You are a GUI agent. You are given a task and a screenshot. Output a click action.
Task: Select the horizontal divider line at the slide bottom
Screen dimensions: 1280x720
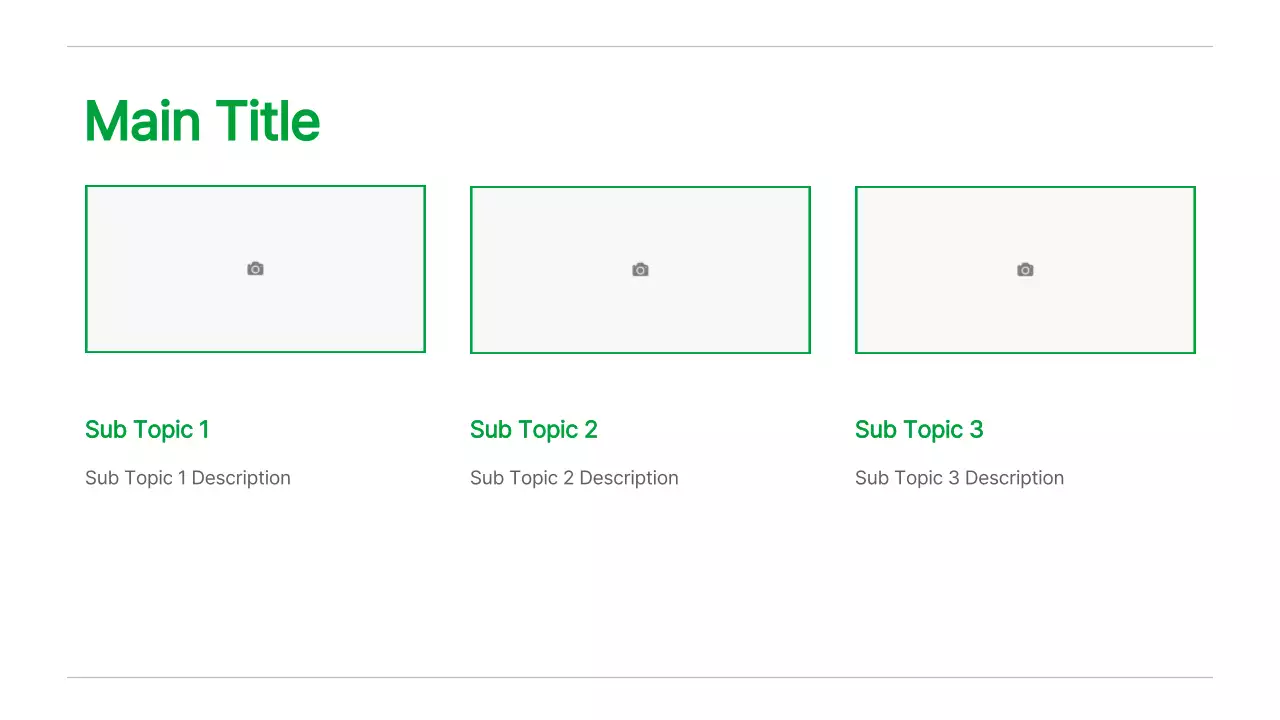pos(640,677)
